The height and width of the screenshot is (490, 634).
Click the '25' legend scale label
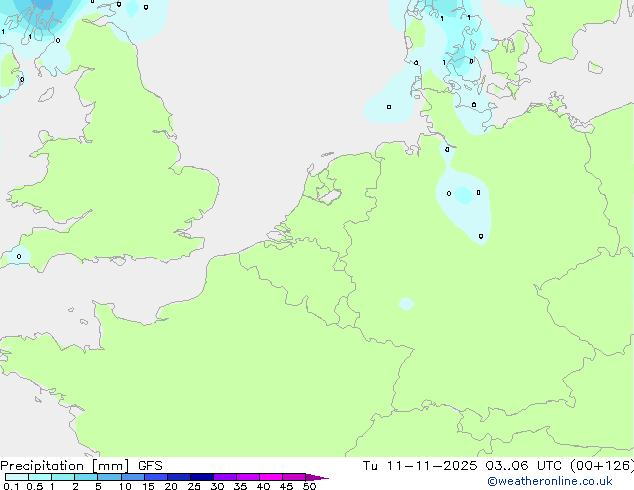point(194,486)
